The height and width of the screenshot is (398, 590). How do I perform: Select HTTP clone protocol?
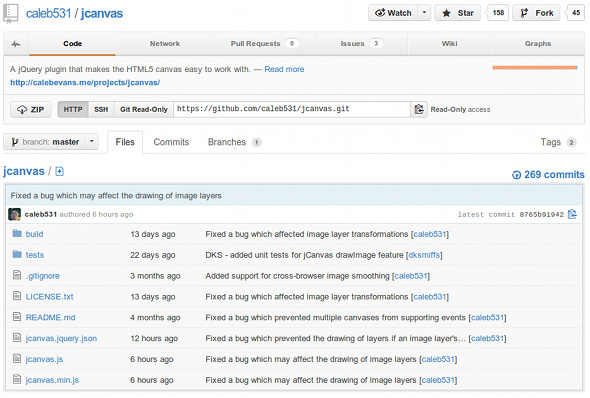(73, 109)
